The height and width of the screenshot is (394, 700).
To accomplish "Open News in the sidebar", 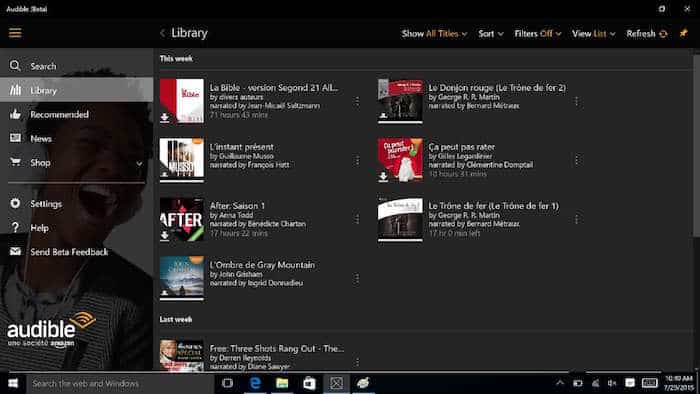I will point(76,138).
